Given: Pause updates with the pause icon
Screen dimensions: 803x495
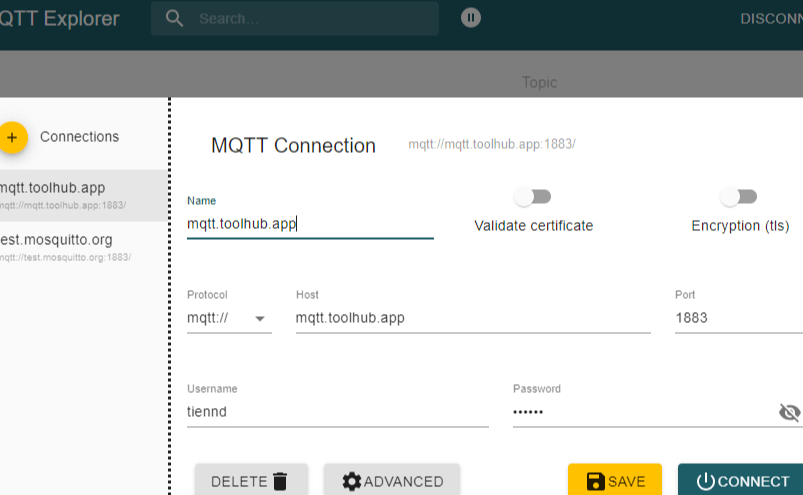Looking at the screenshot, I should [x=471, y=18].
